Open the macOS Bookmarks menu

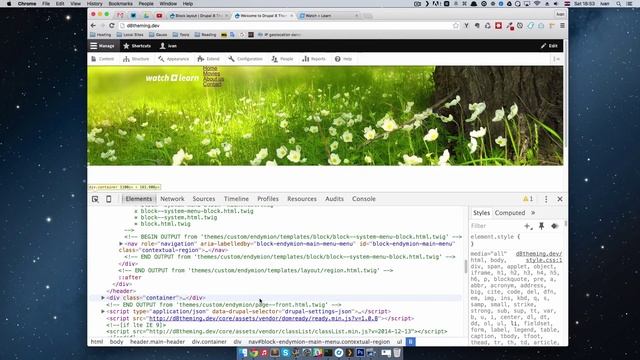[x=120, y=4]
